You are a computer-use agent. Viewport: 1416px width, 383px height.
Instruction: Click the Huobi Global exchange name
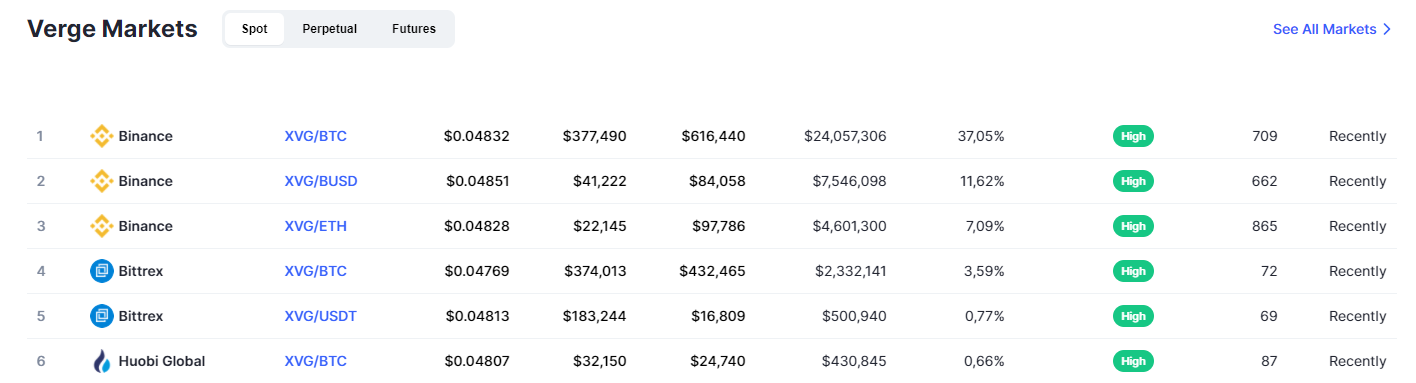coord(162,361)
